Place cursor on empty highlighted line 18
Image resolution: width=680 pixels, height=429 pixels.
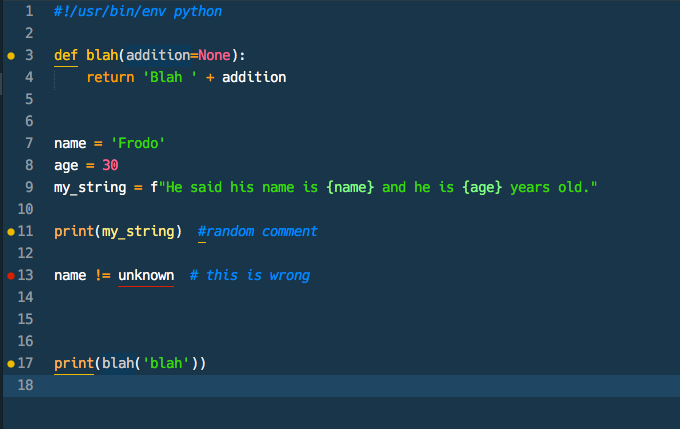tap(300, 385)
